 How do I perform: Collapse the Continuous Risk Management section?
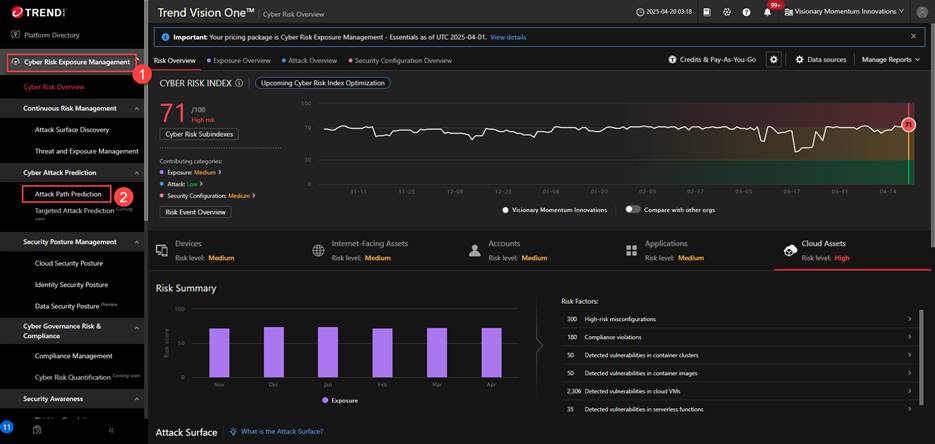coord(137,108)
